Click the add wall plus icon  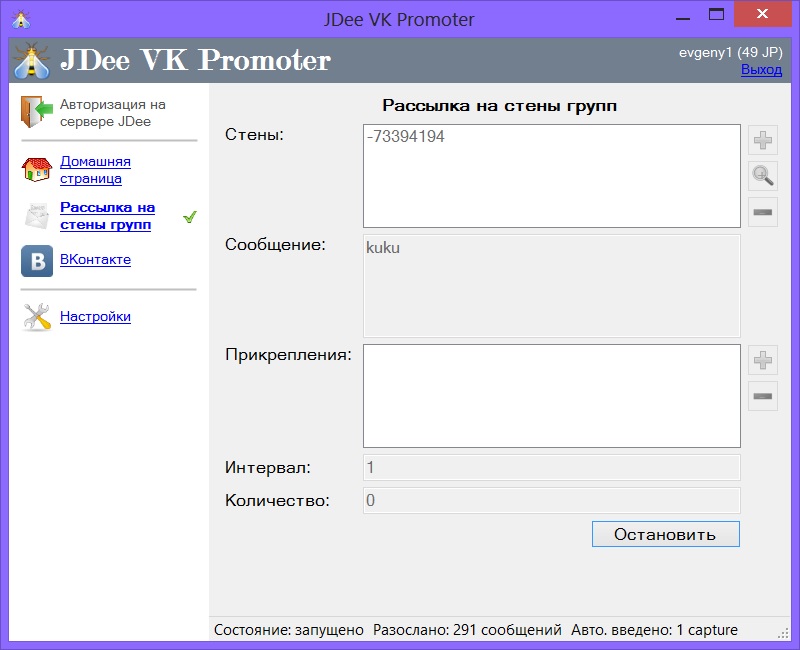pos(763,140)
